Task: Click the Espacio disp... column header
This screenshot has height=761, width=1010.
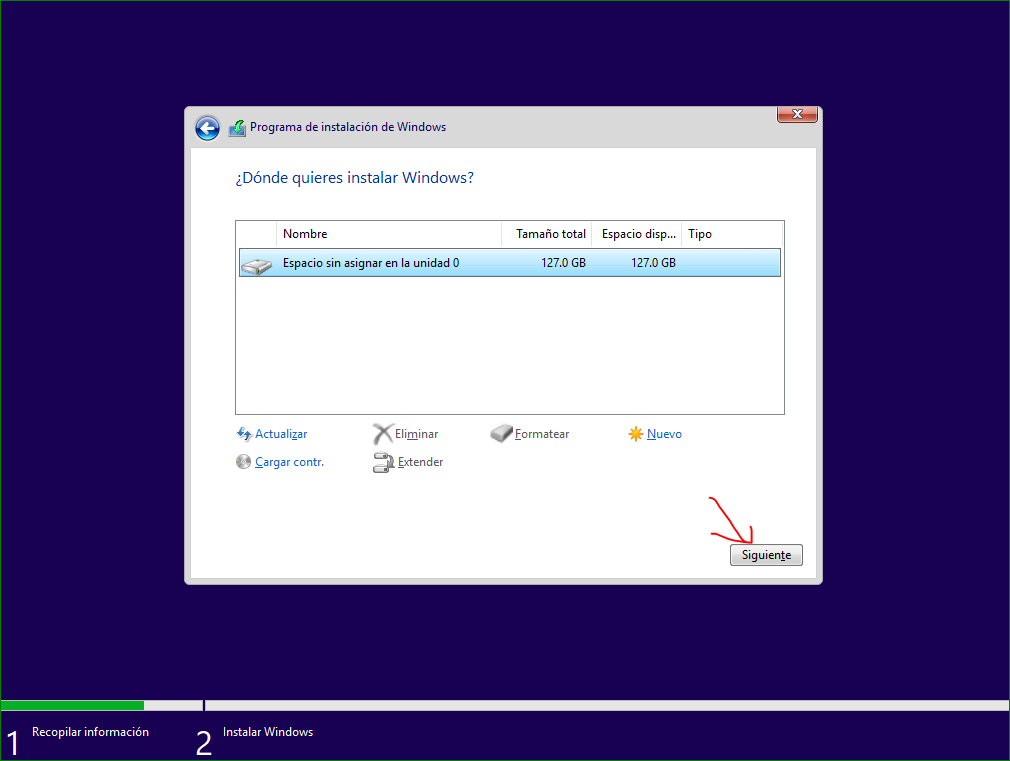Action: tap(636, 234)
